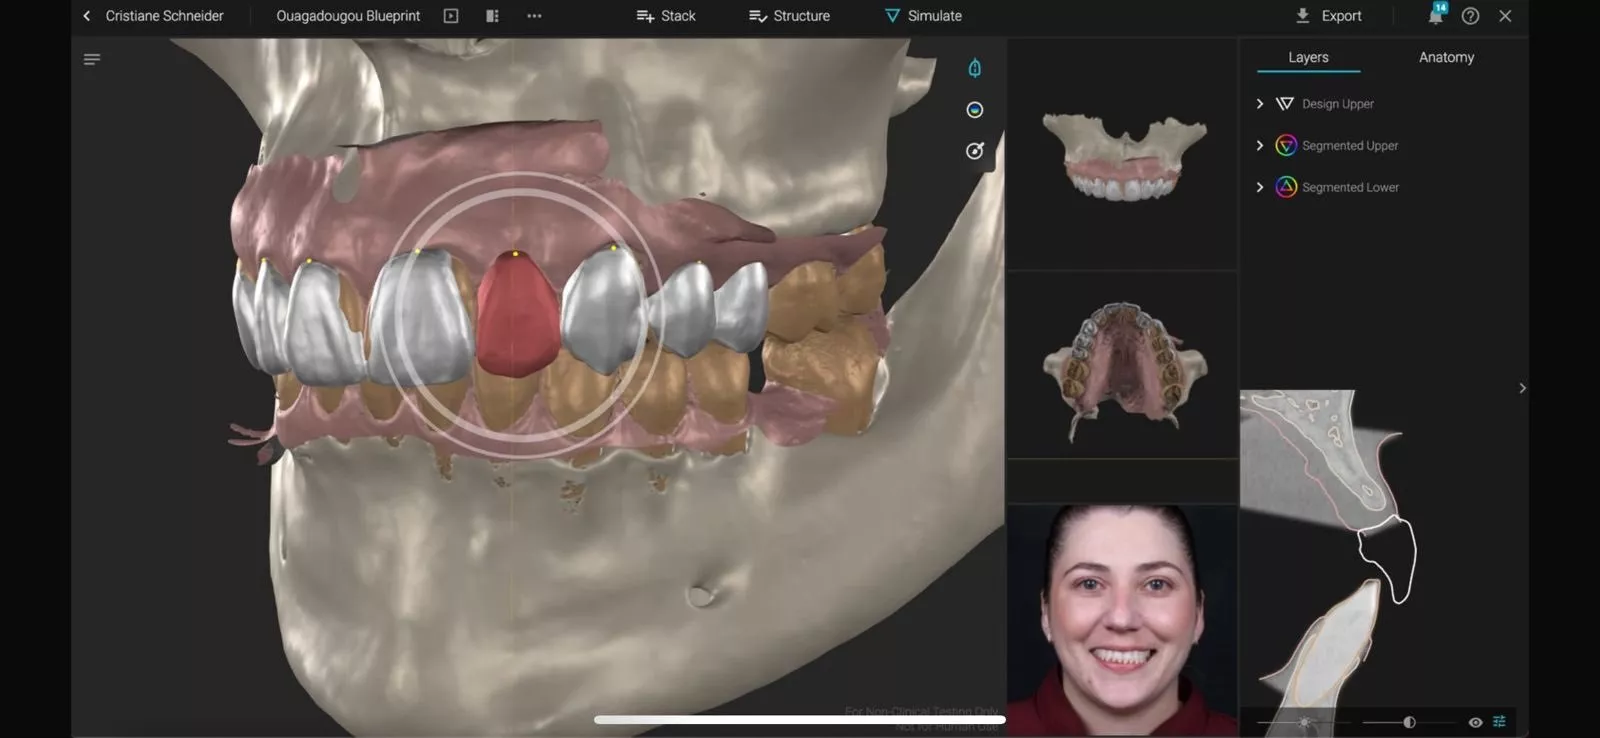
Task: Click the Export button
Action: [1328, 16]
